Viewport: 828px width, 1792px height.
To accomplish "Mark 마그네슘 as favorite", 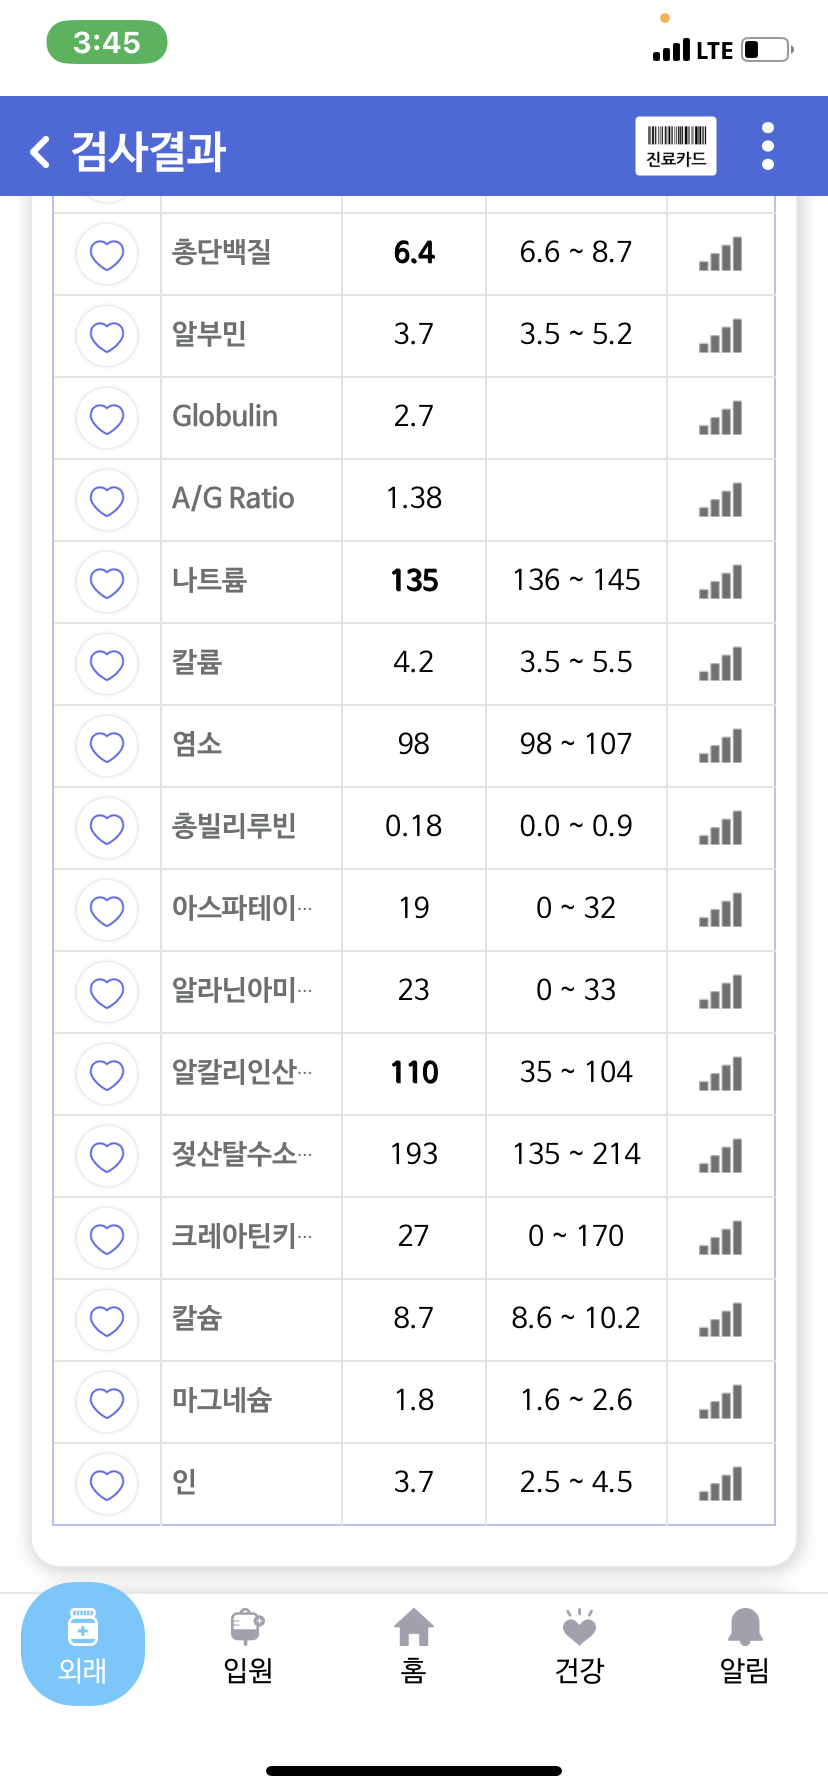I will click(107, 1402).
